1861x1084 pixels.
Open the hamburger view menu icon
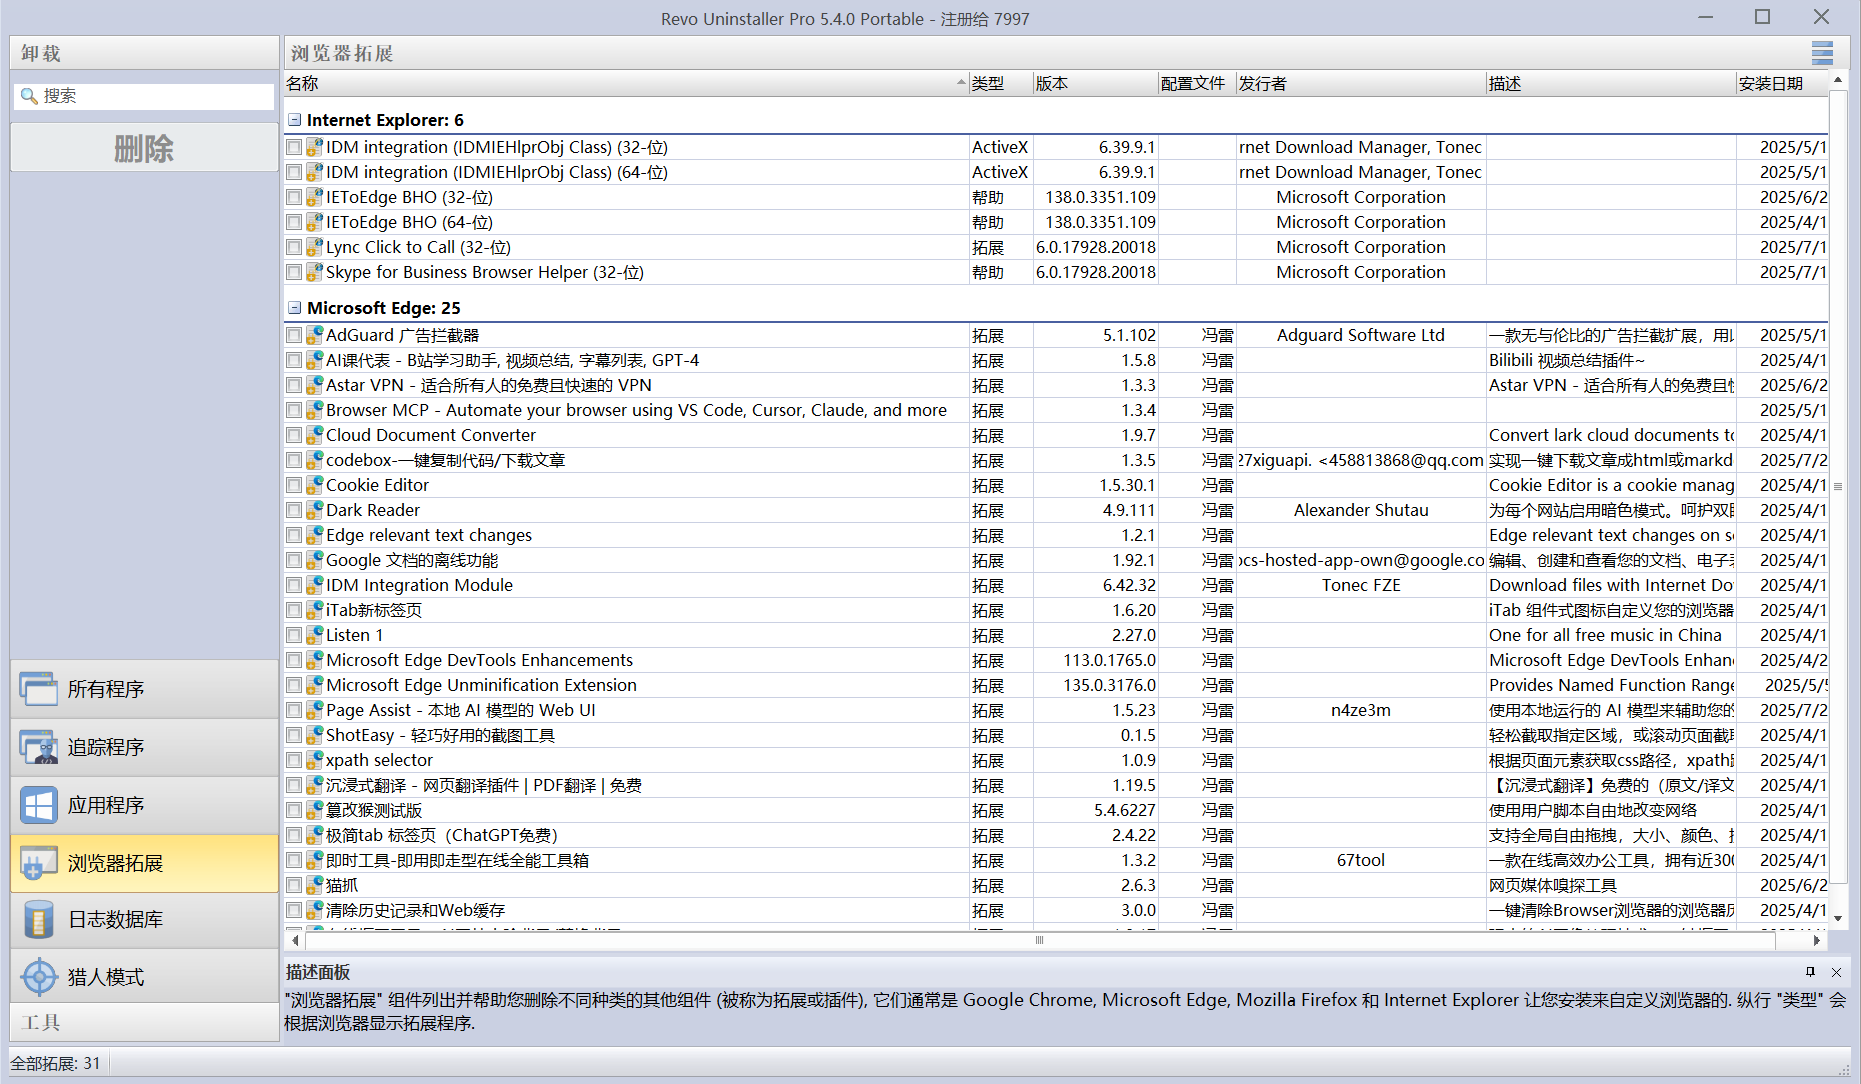[x=1822, y=53]
